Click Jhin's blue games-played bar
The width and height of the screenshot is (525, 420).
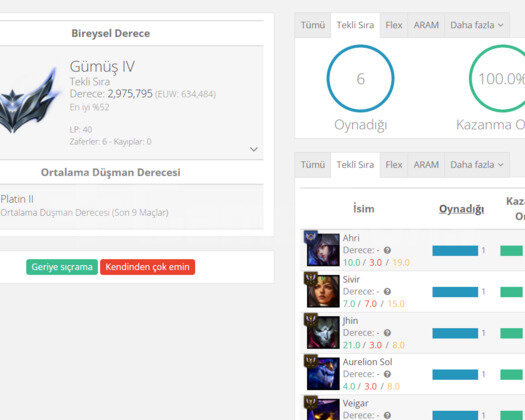coord(455,333)
